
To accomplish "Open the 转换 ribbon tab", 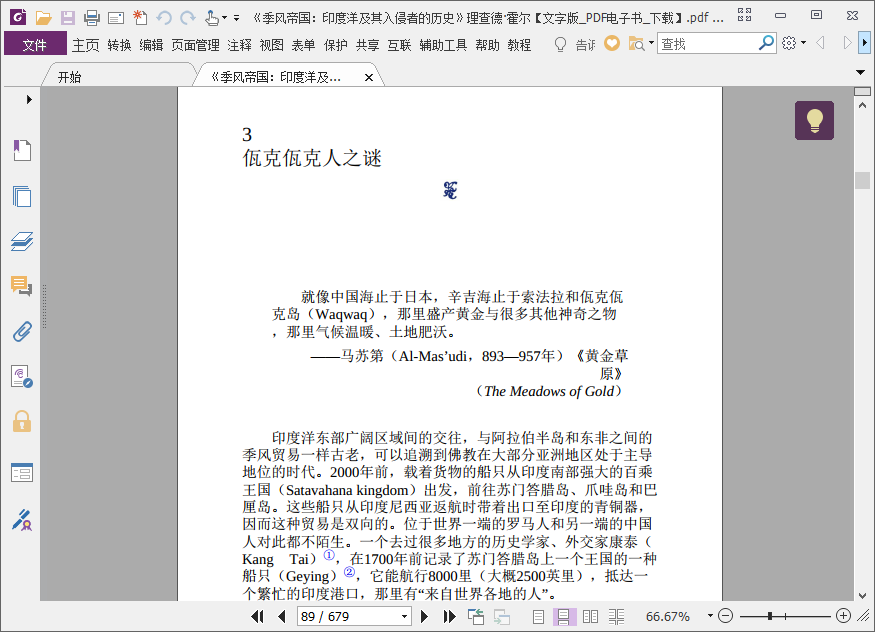I will [119, 45].
